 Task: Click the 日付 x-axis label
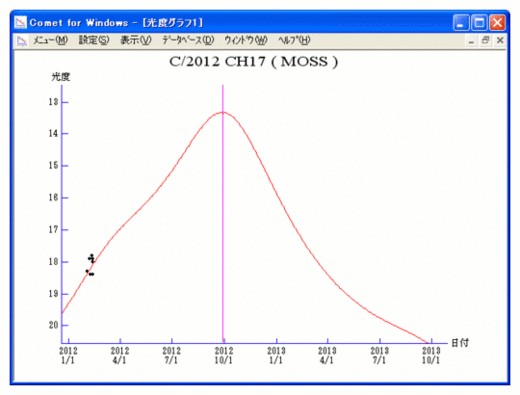[x=460, y=343]
